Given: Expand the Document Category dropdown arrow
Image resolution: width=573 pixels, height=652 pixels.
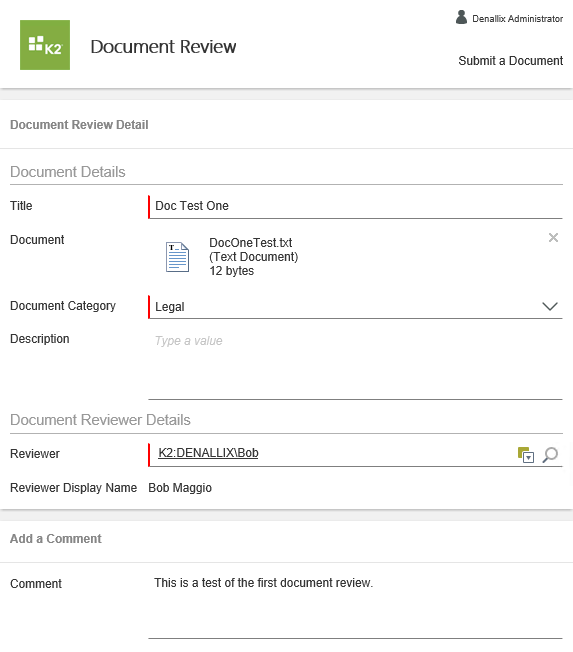Looking at the screenshot, I should (550, 306).
